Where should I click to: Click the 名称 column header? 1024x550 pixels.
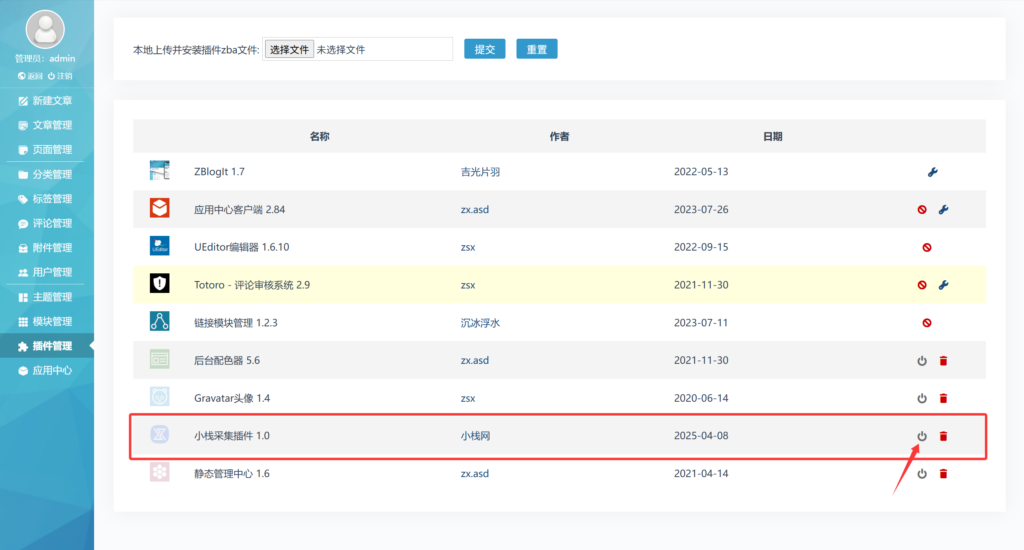click(319, 137)
